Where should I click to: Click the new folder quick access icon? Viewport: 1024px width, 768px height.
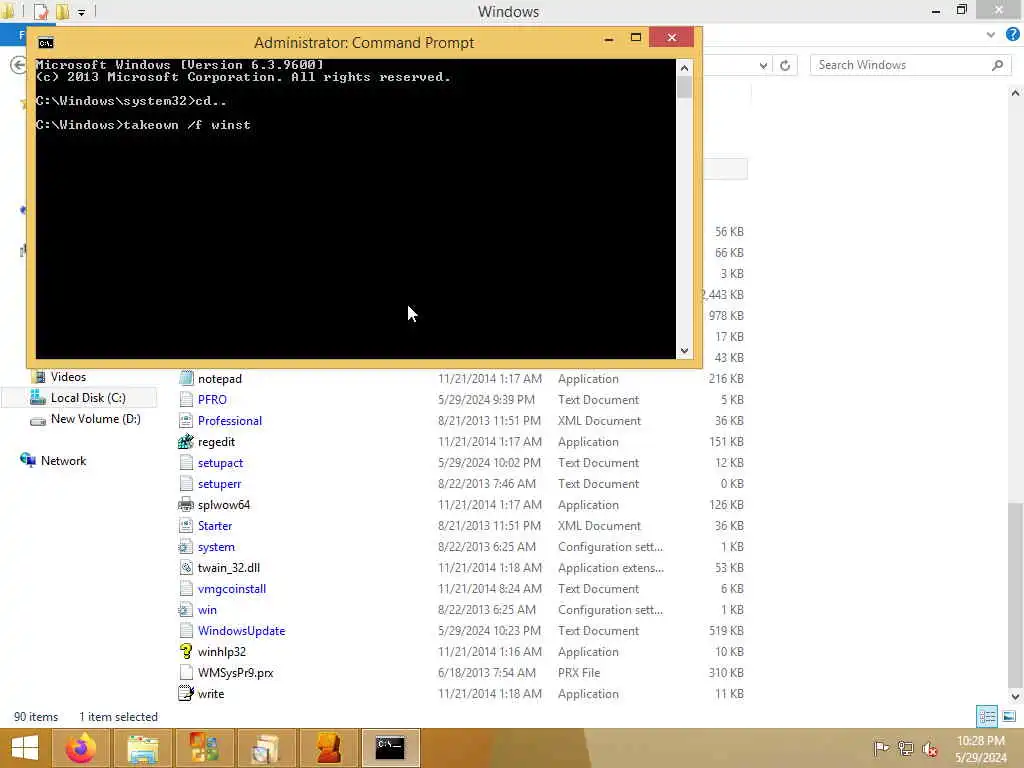(63, 12)
